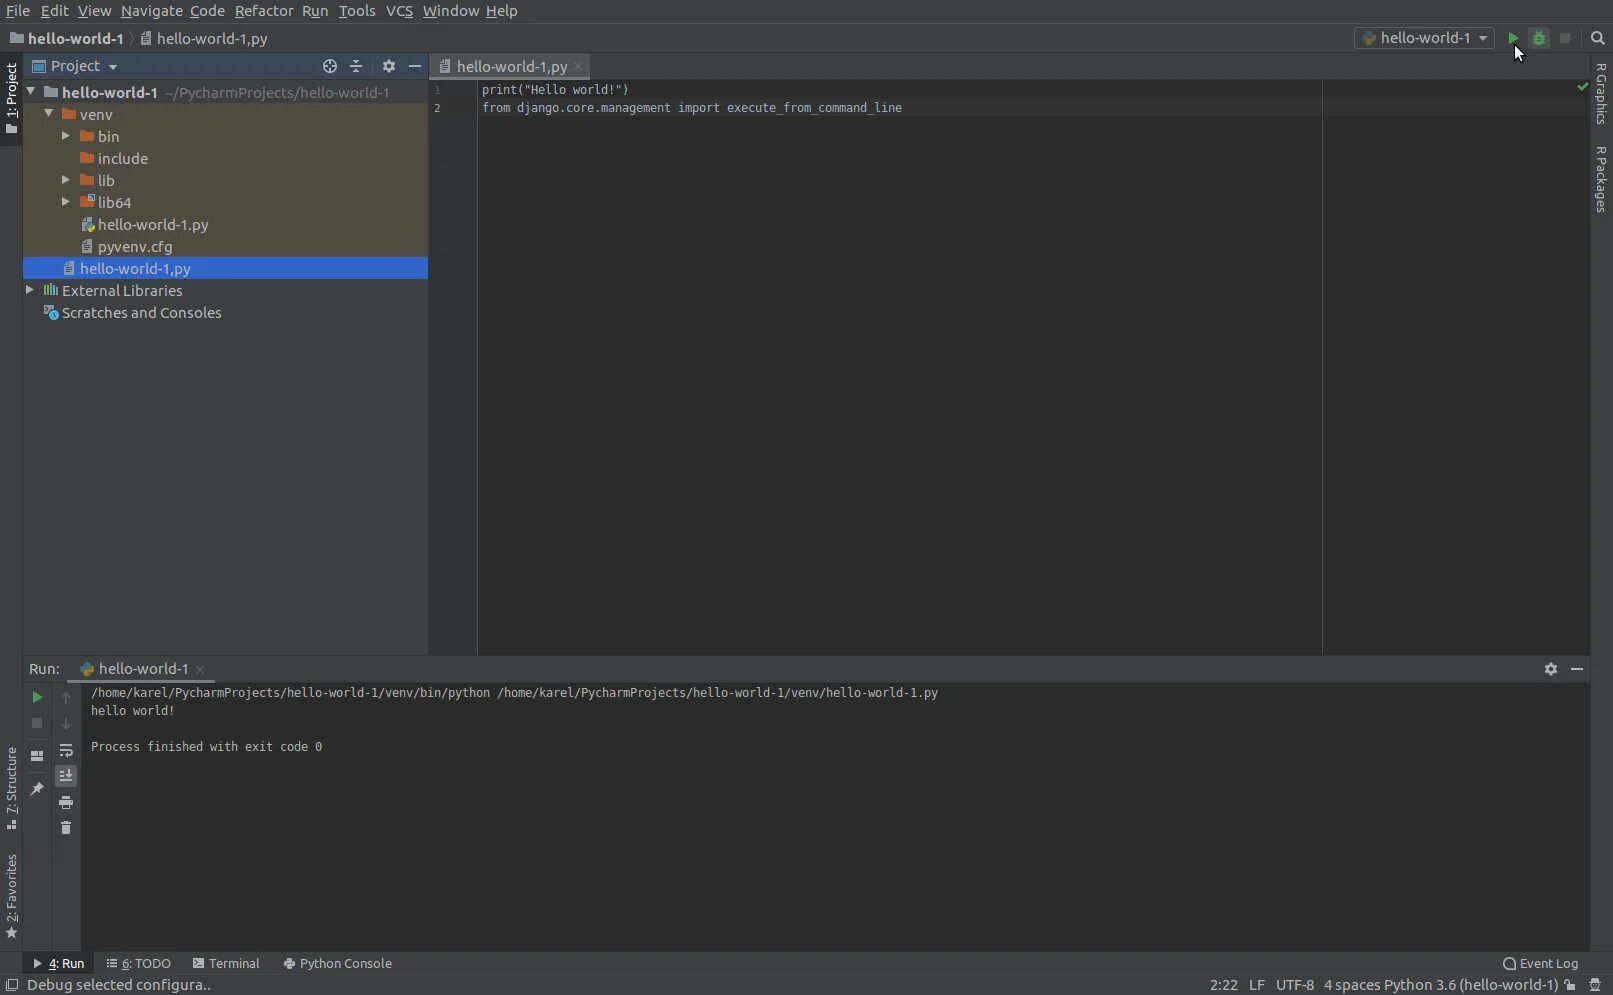This screenshot has height=995, width=1613.
Task: Hide the Run tool window
Action: 1577,669
